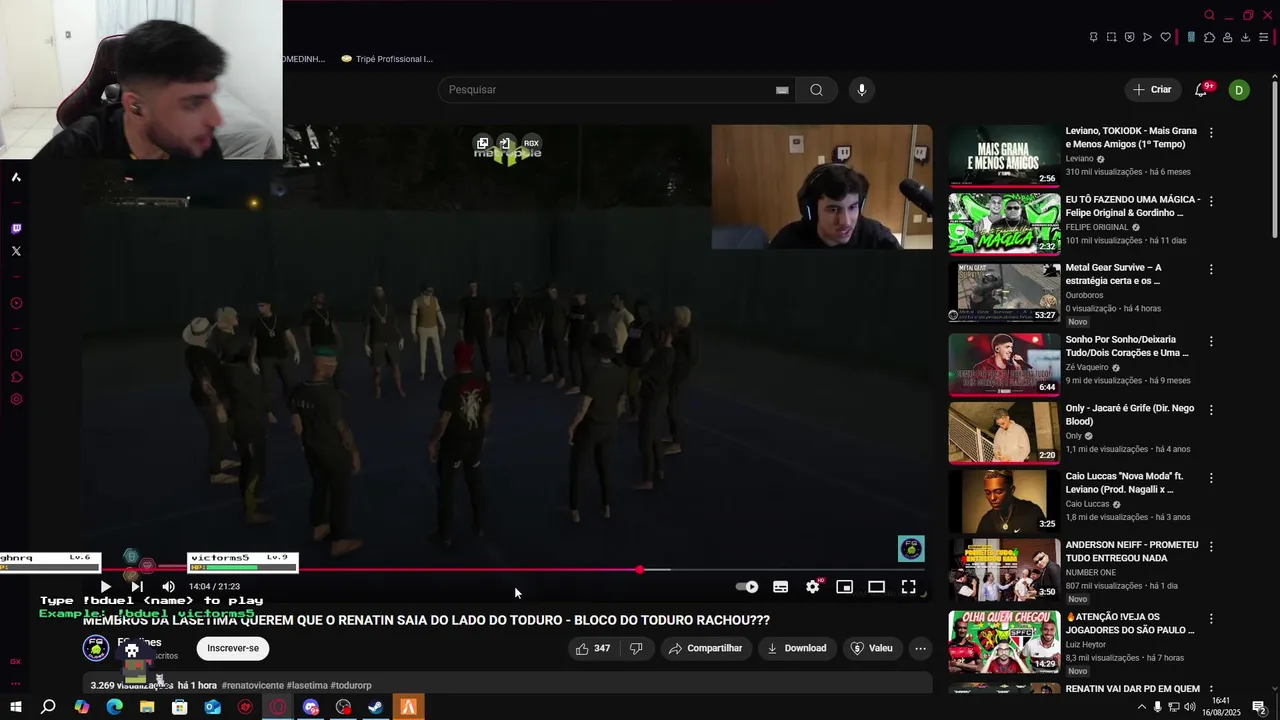Click Inscrever-se subscribe button

point(233,648)
